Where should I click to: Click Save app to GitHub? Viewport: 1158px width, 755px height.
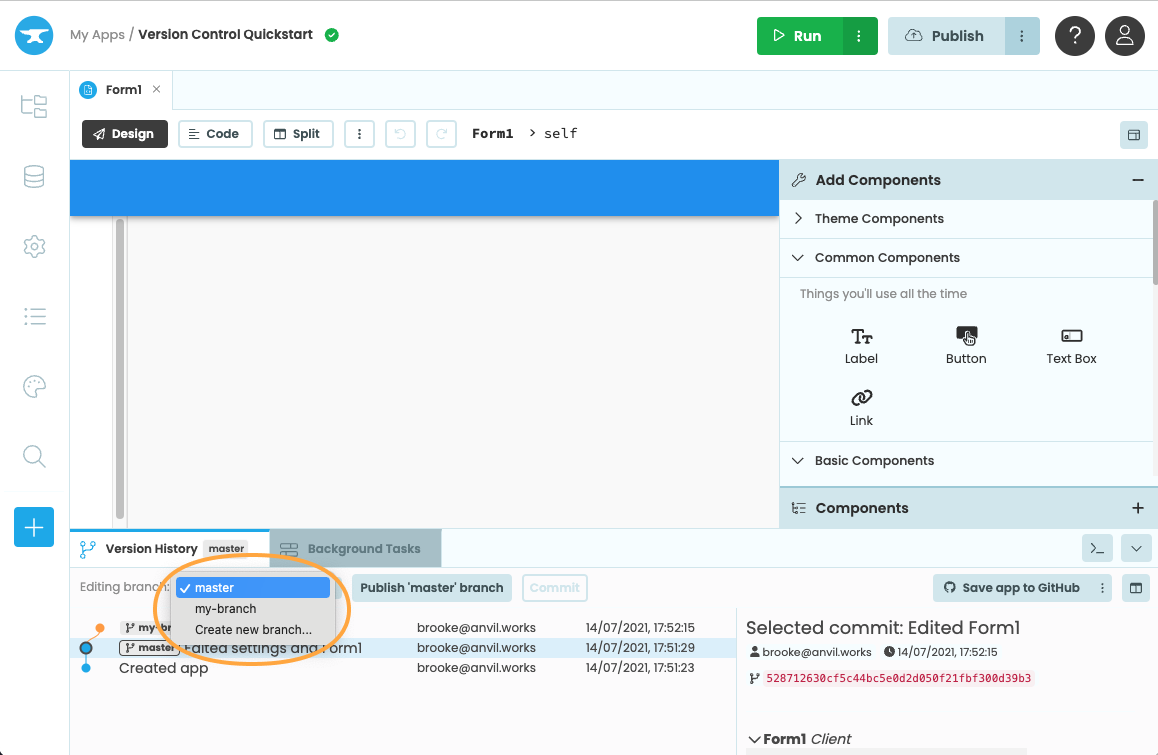click(1011, 588)
